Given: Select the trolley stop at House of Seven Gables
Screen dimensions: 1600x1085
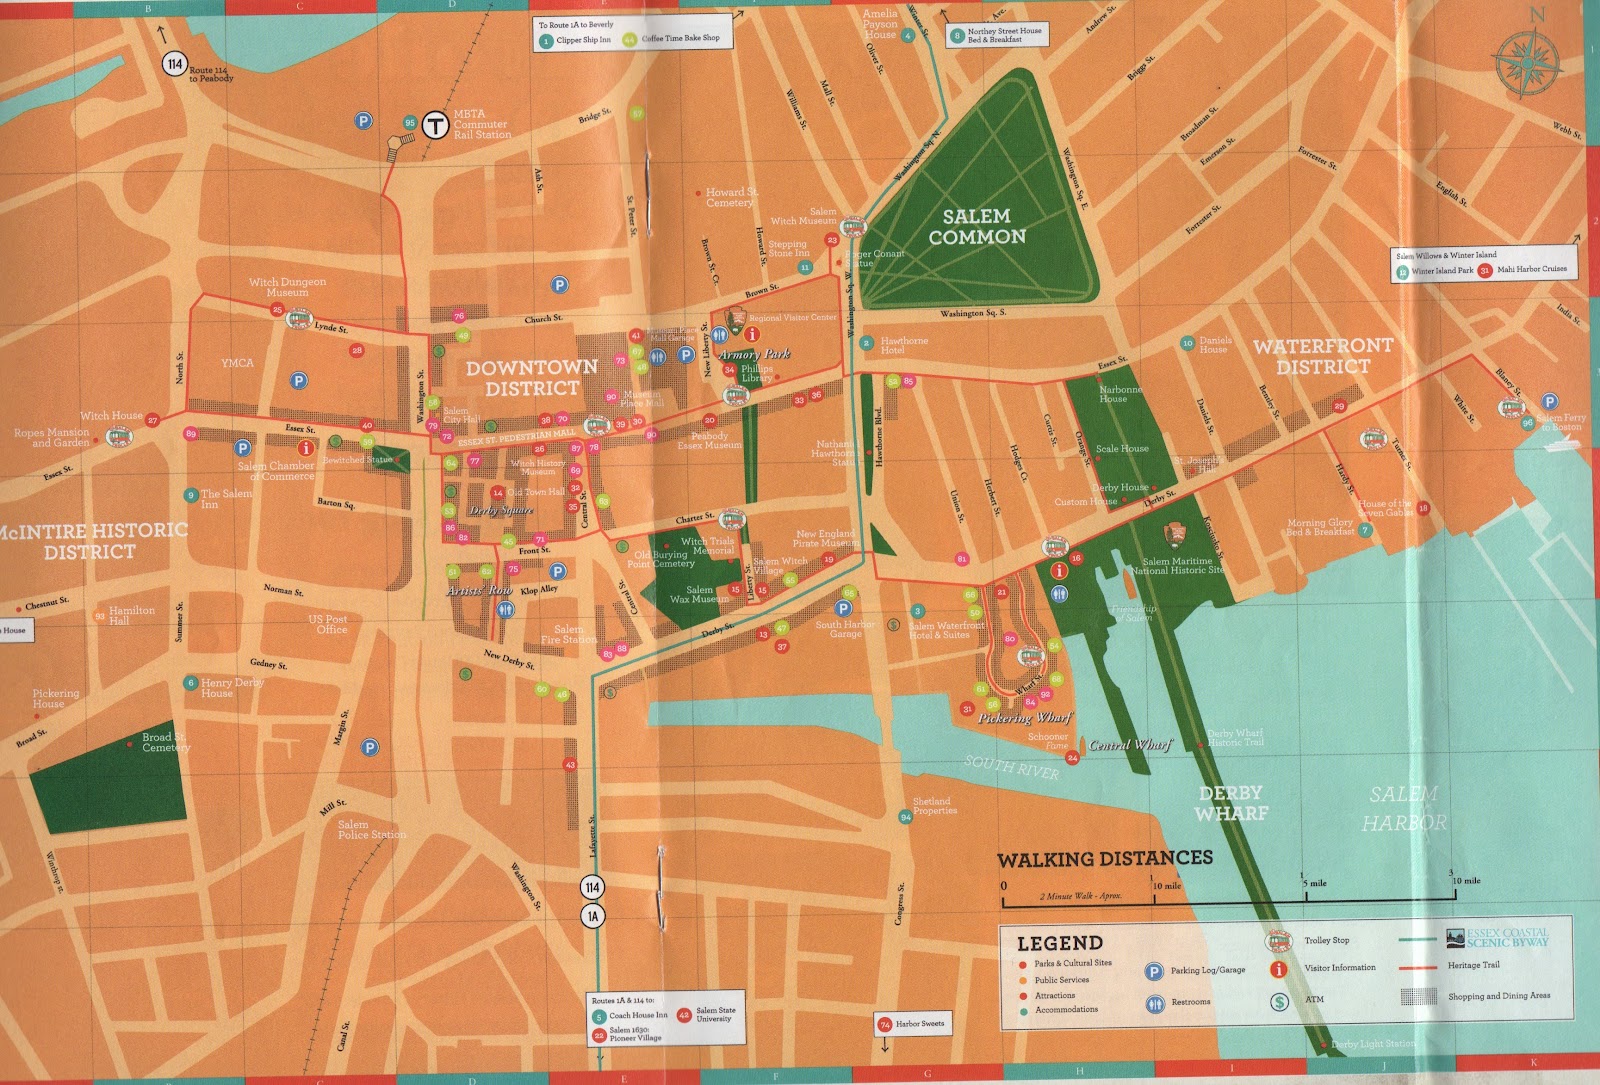Looking at the screenshot, I should pos(1372,439).
